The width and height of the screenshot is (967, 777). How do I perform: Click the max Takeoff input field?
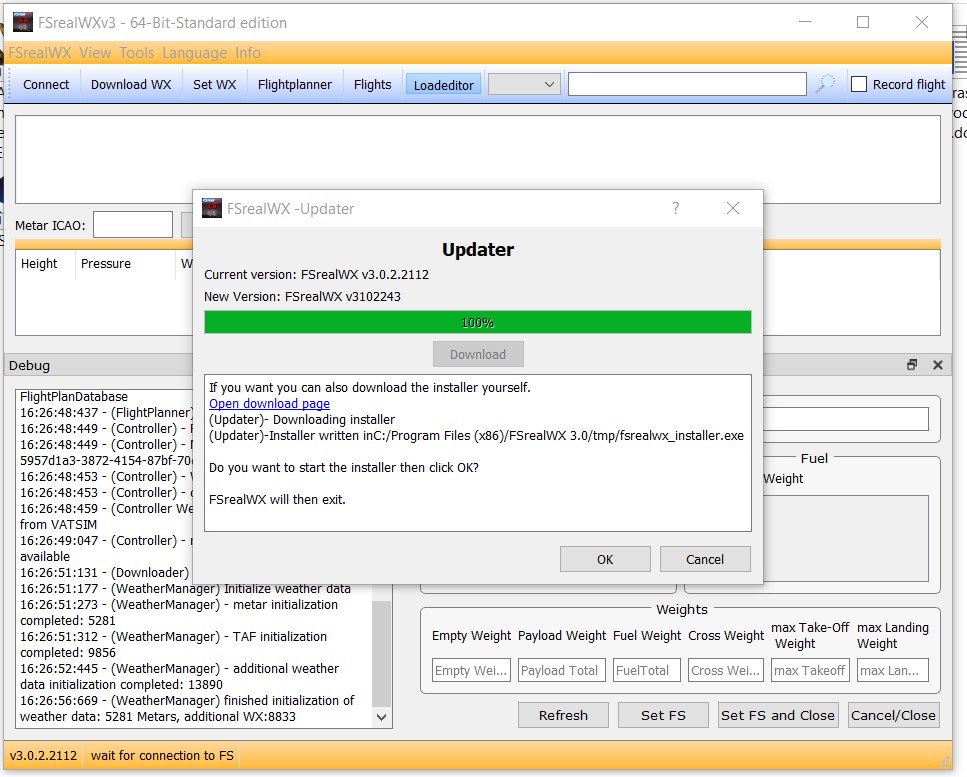(x=810, y=670)
